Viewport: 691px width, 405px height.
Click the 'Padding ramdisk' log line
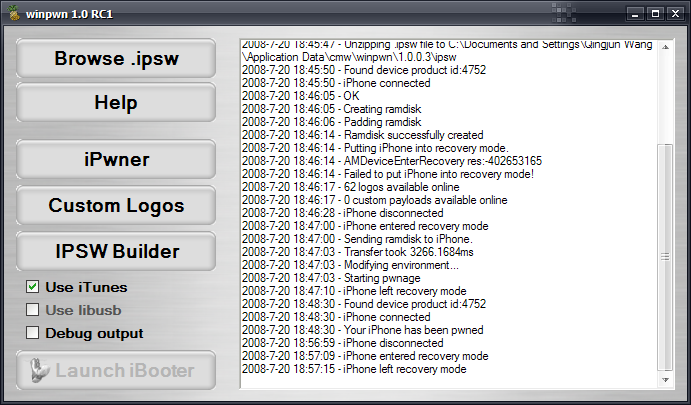click(332, 122)
